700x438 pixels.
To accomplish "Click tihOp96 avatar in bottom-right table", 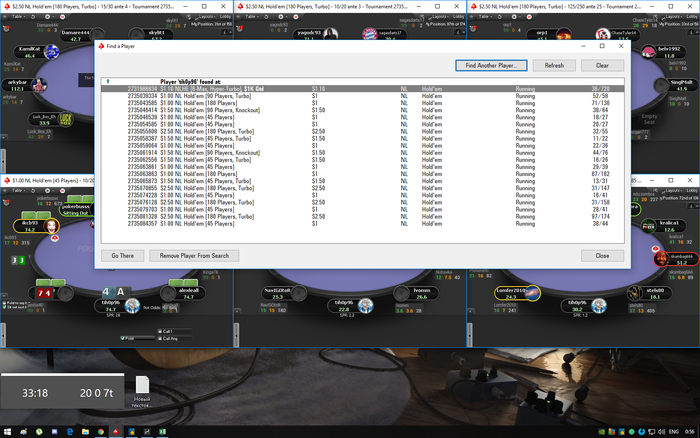I will tap(599, 306).
